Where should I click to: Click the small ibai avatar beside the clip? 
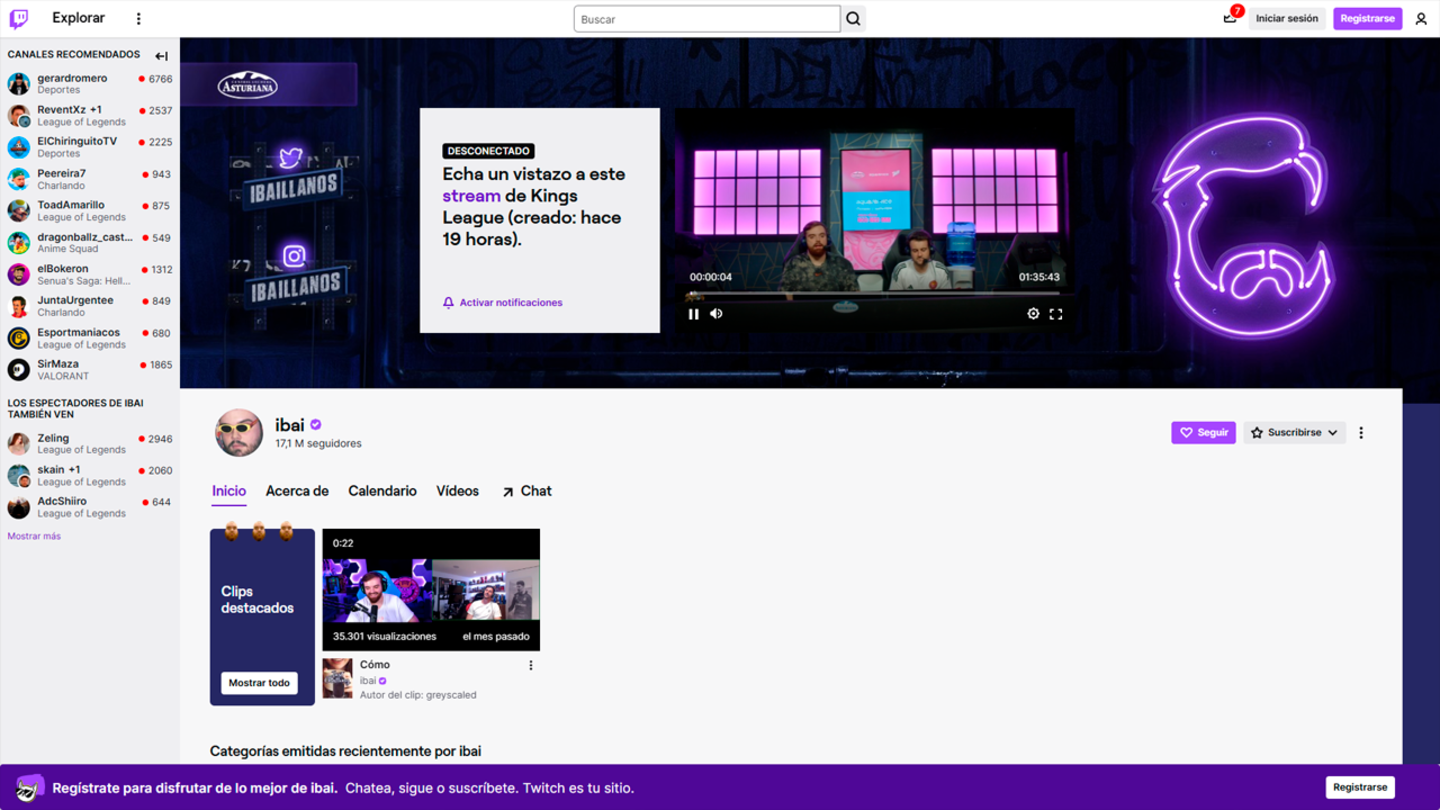click(x=337, y=678)
